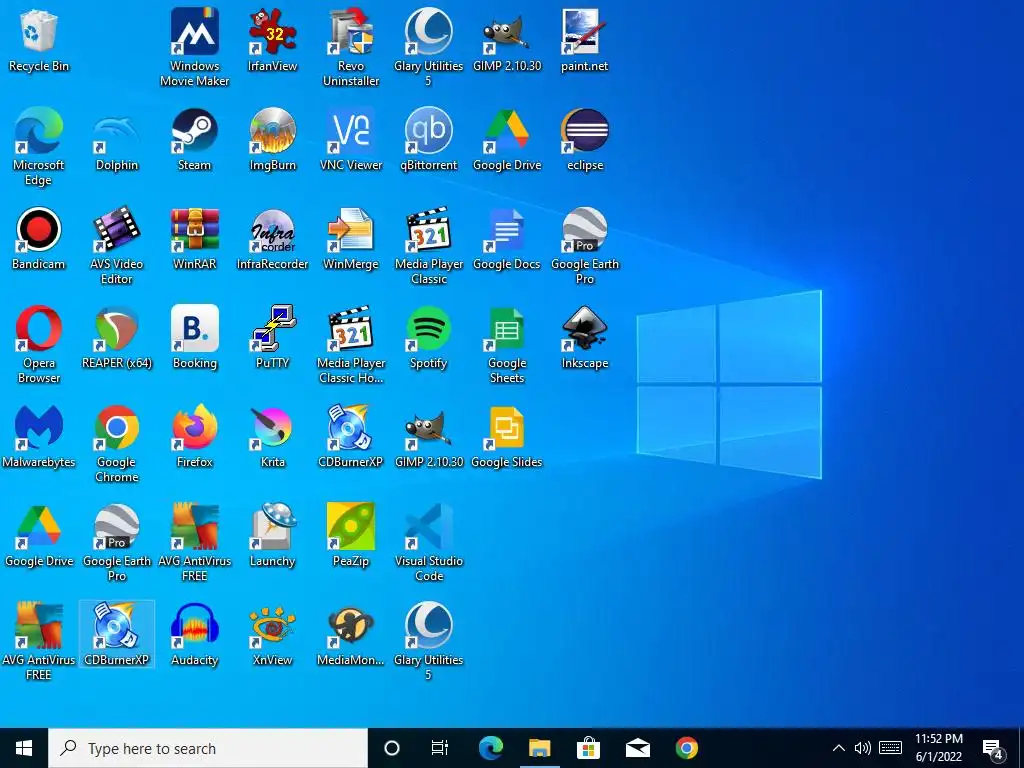The width and height of the screenshot is (1024, 768).
Task: Click the paint.net desktop shortcut
Action: (x=584, y=40)
